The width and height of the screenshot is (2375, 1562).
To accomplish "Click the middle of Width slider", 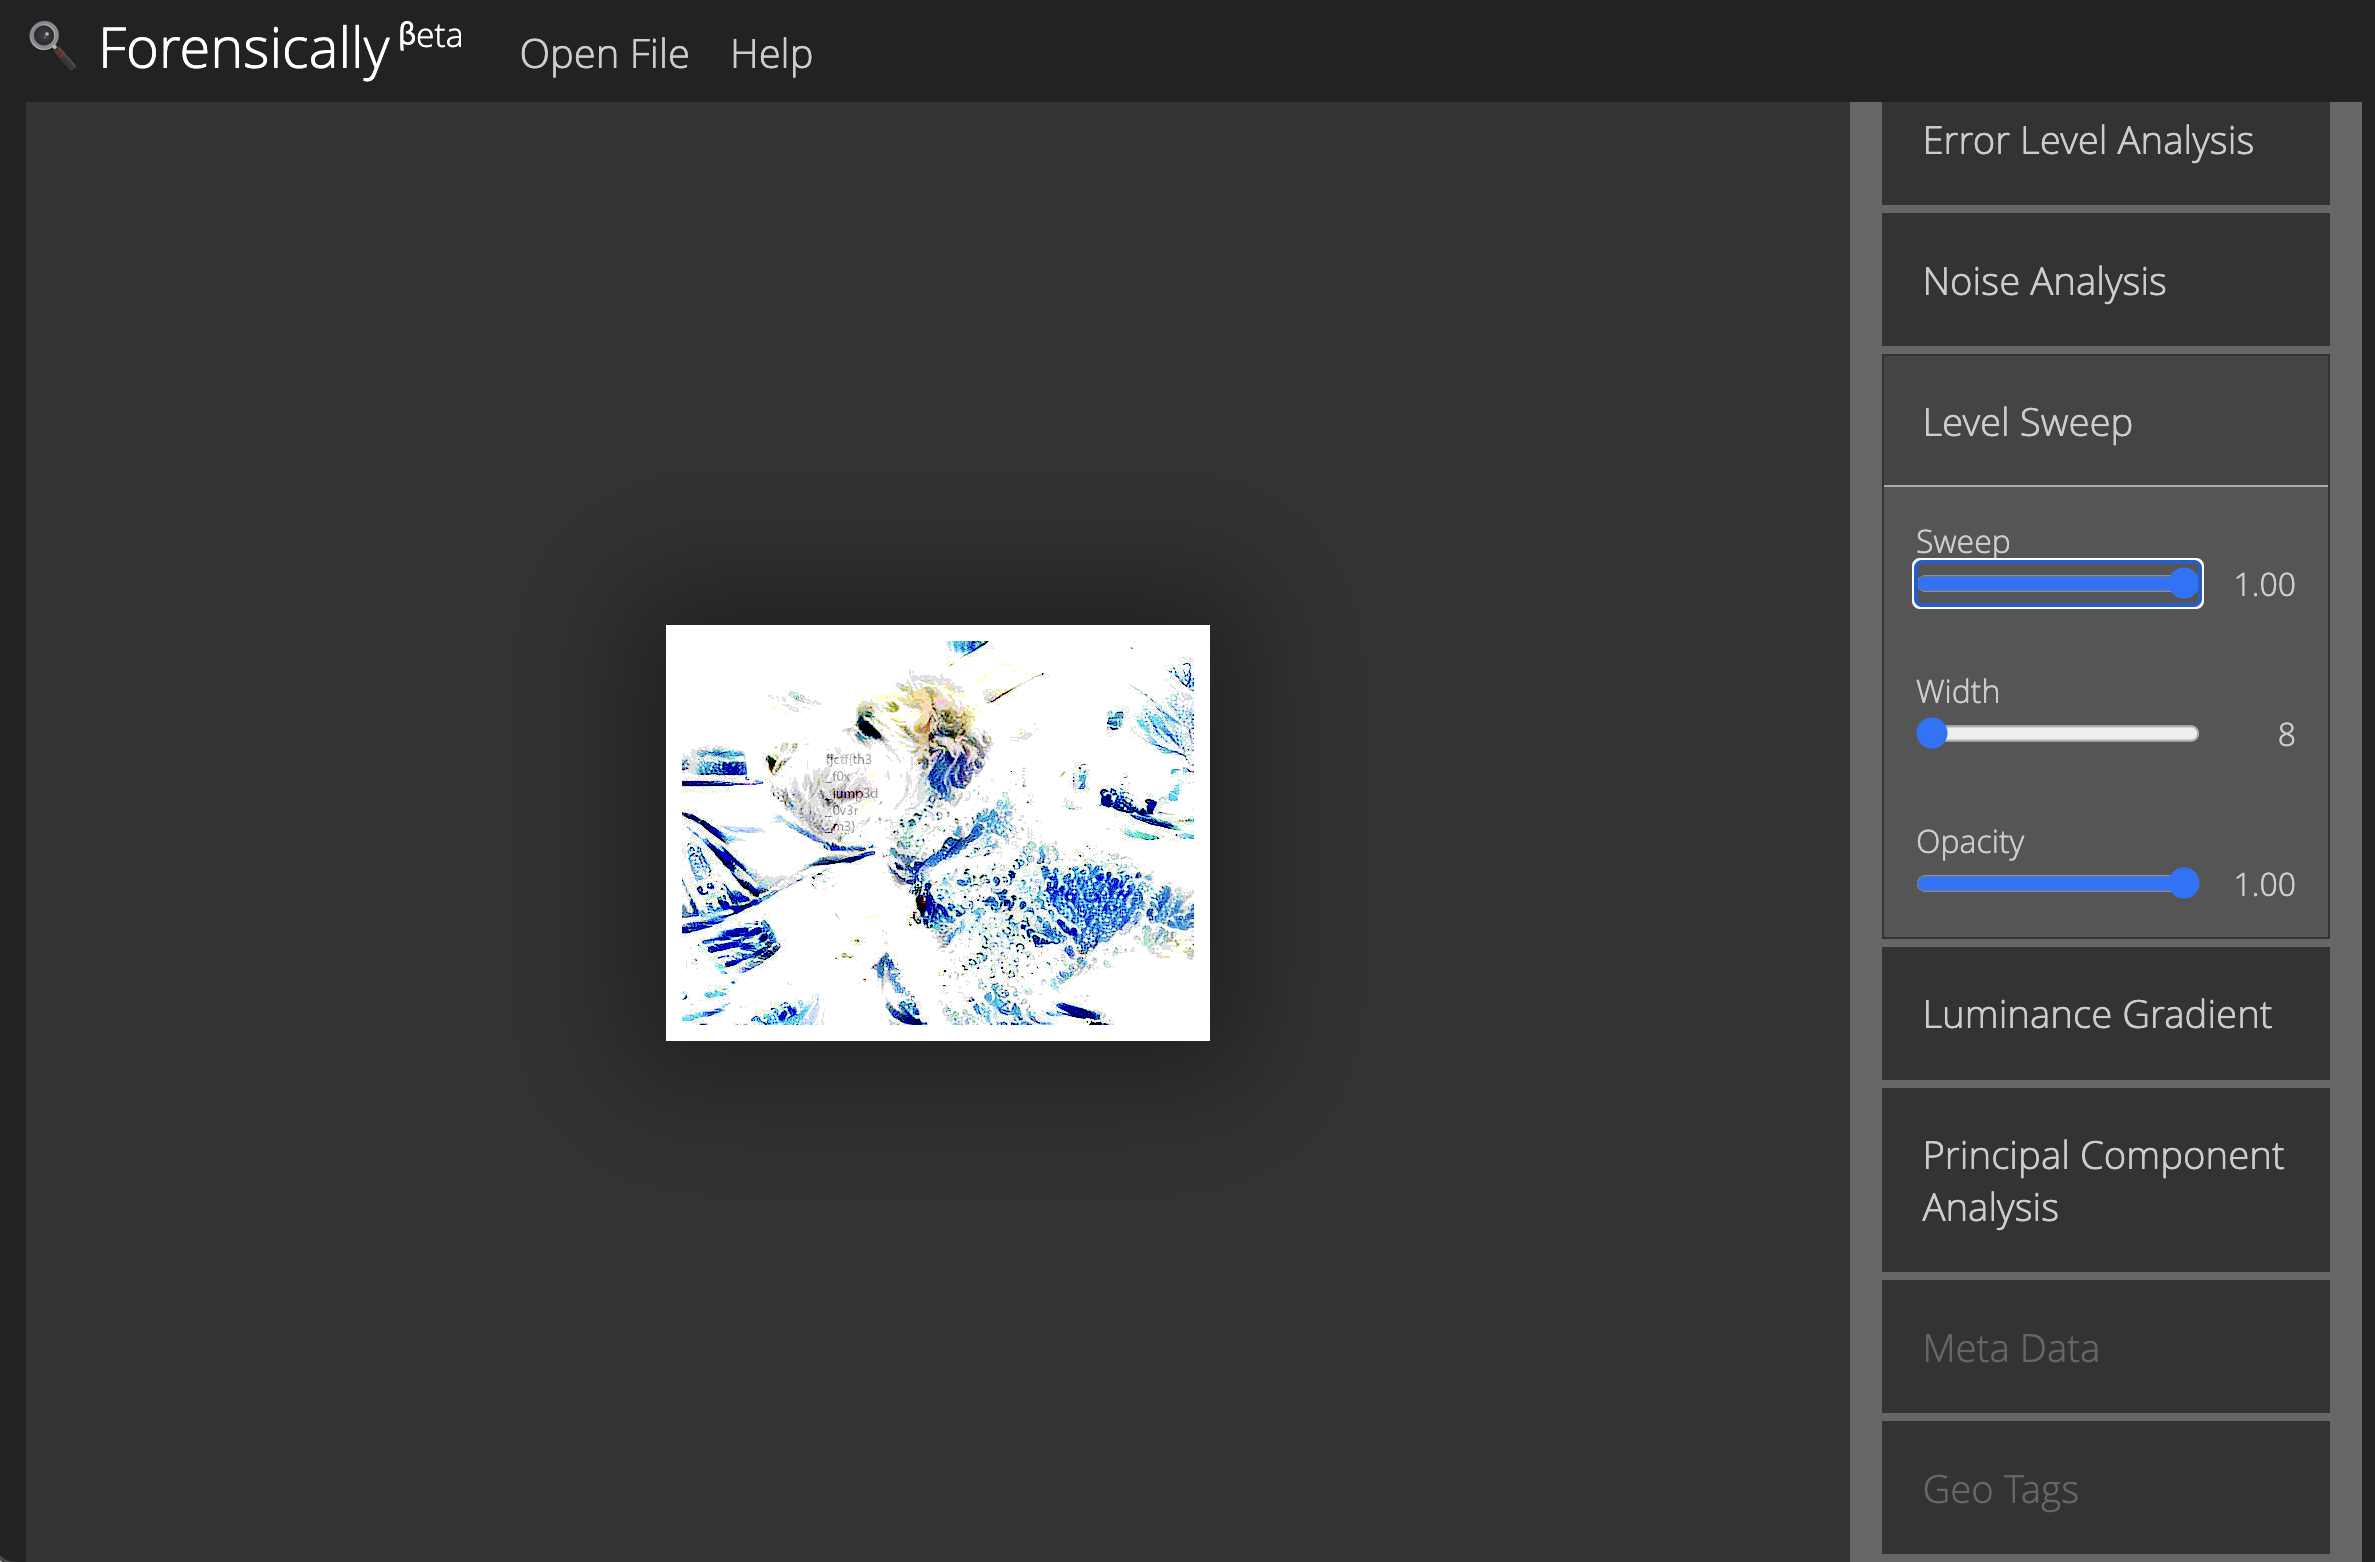I will [2057, 734].
